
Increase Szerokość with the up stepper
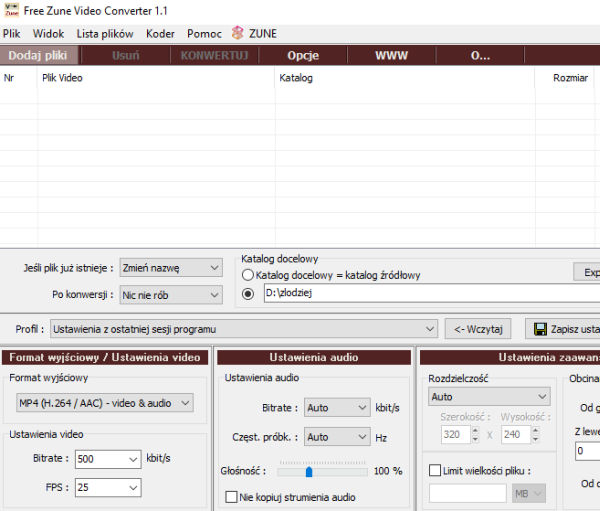[475, 430]
